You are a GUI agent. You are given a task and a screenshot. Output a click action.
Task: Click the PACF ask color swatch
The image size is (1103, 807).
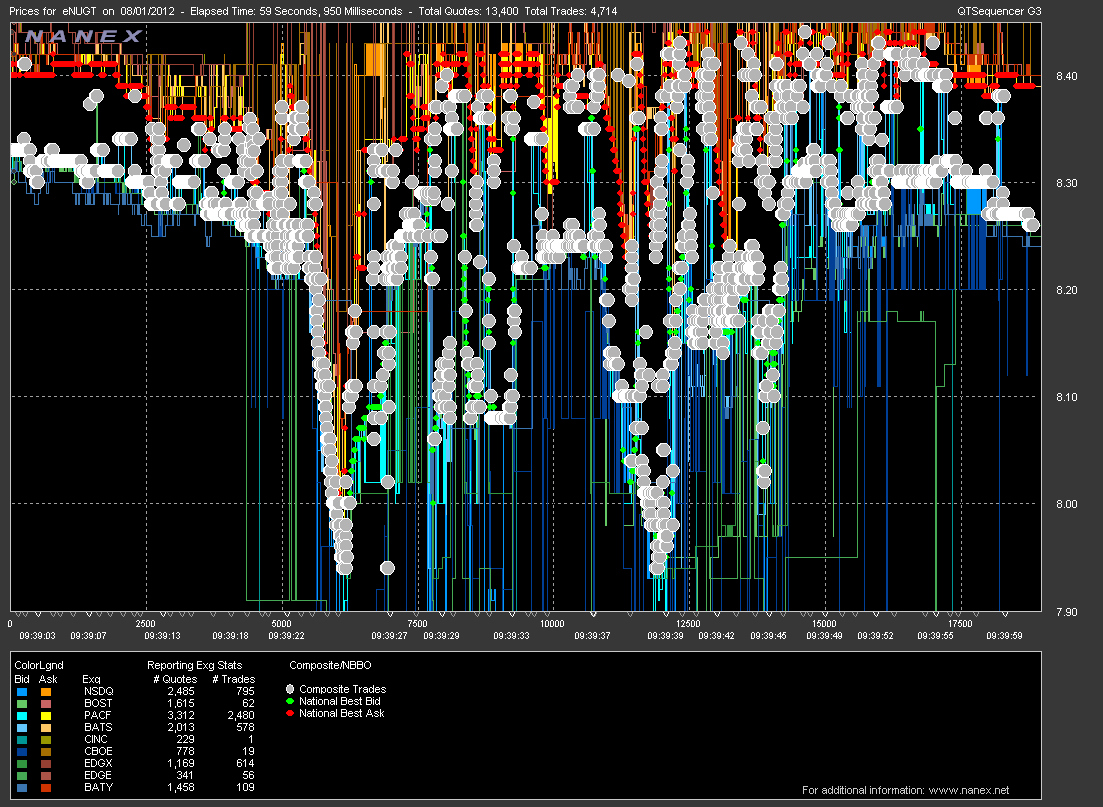pyautogui.click(x=46, y=716)
